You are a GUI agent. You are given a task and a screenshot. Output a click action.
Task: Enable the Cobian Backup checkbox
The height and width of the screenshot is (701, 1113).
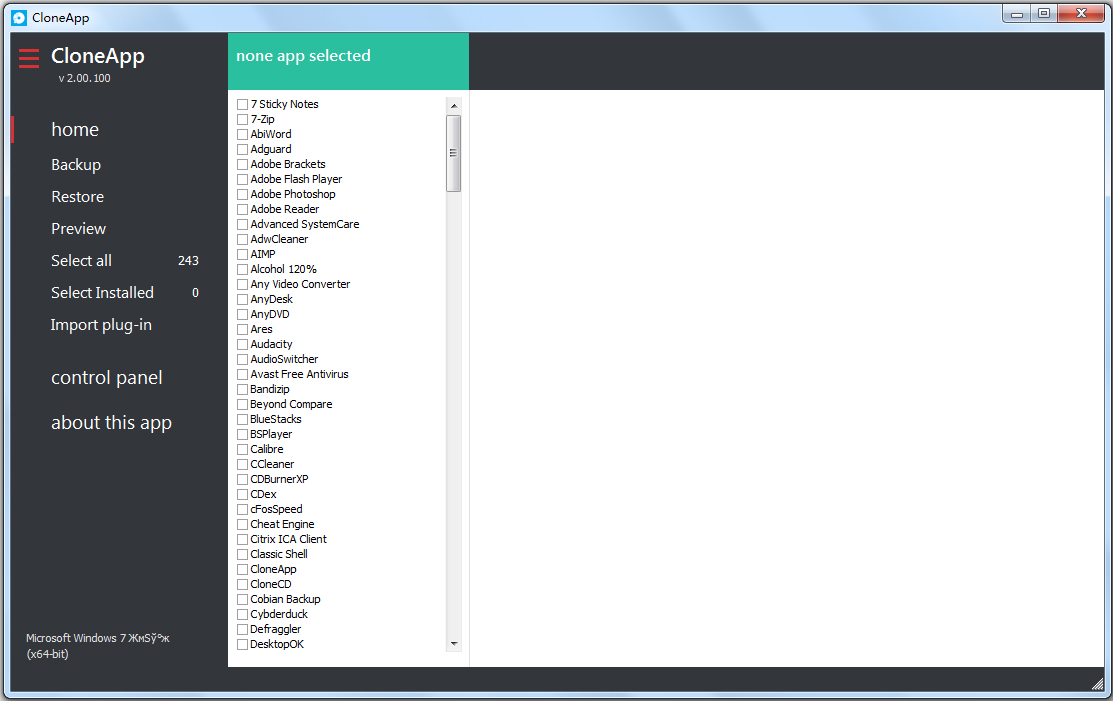(243, 600)
